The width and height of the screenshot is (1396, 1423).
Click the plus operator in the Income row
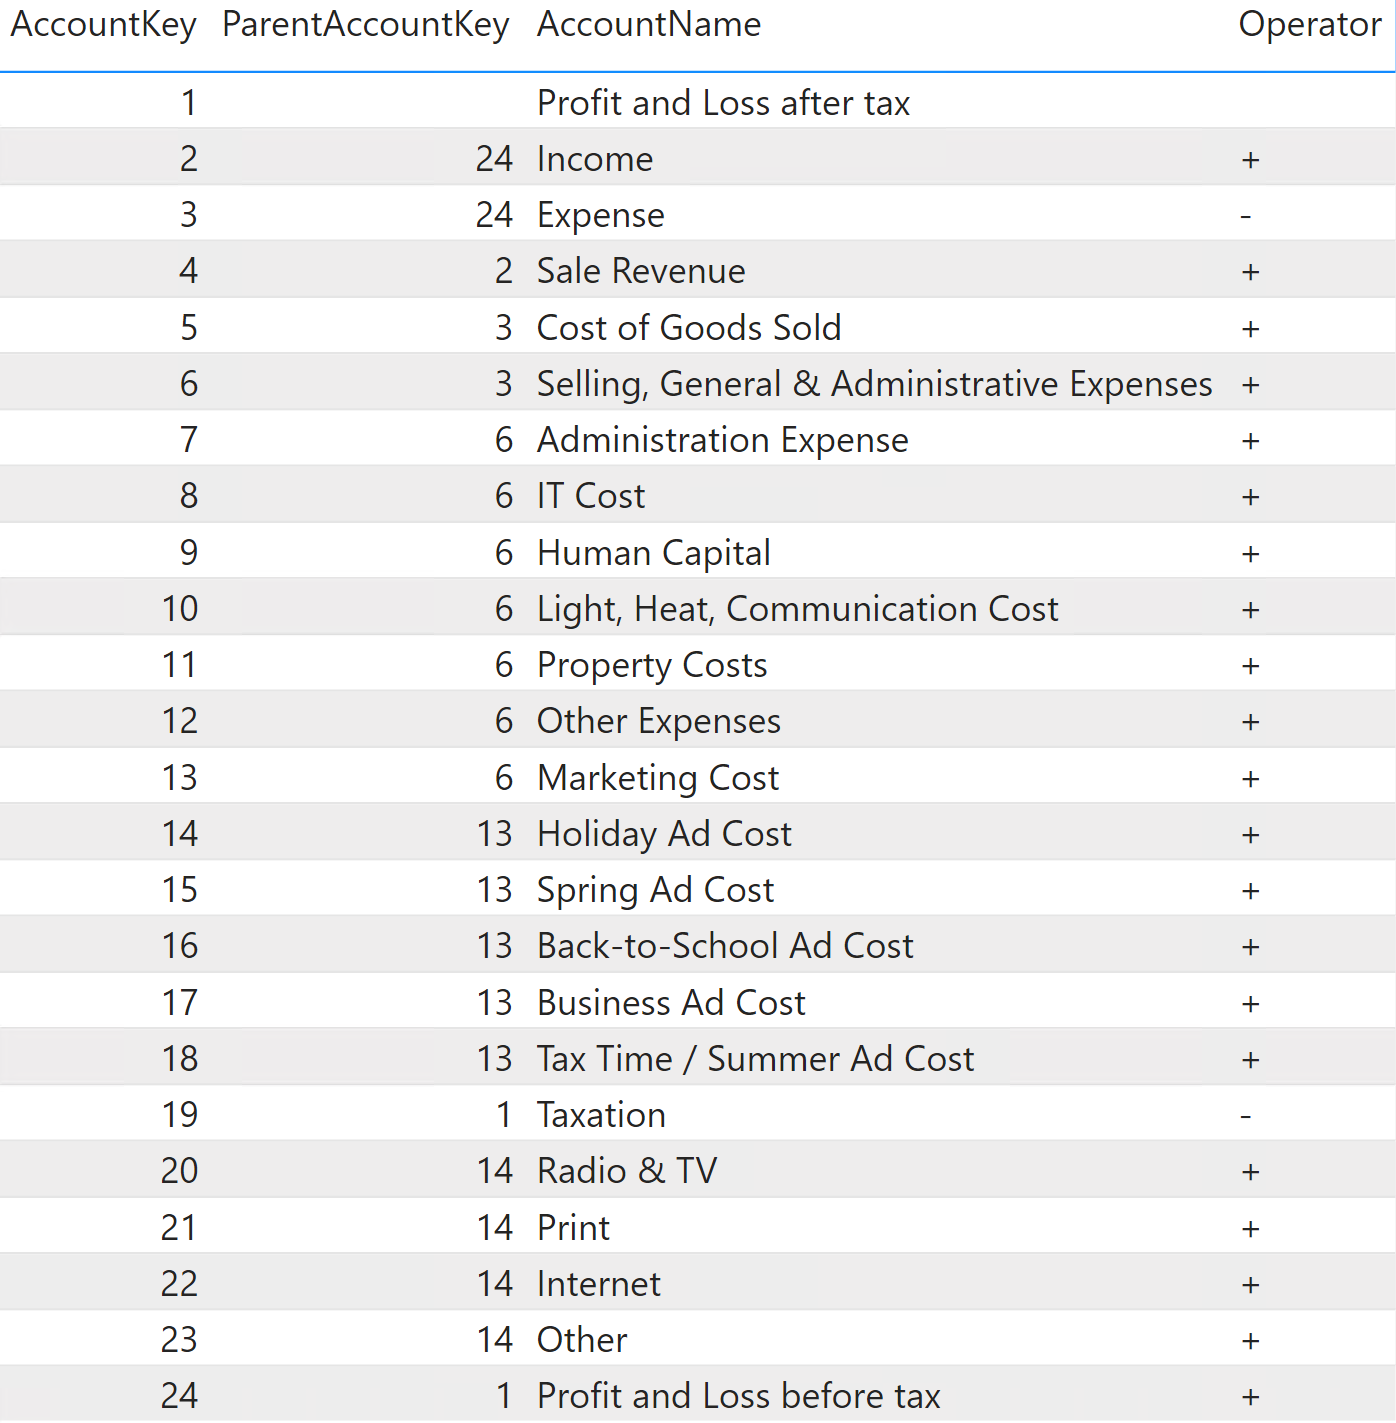[x=1250, y=160]
